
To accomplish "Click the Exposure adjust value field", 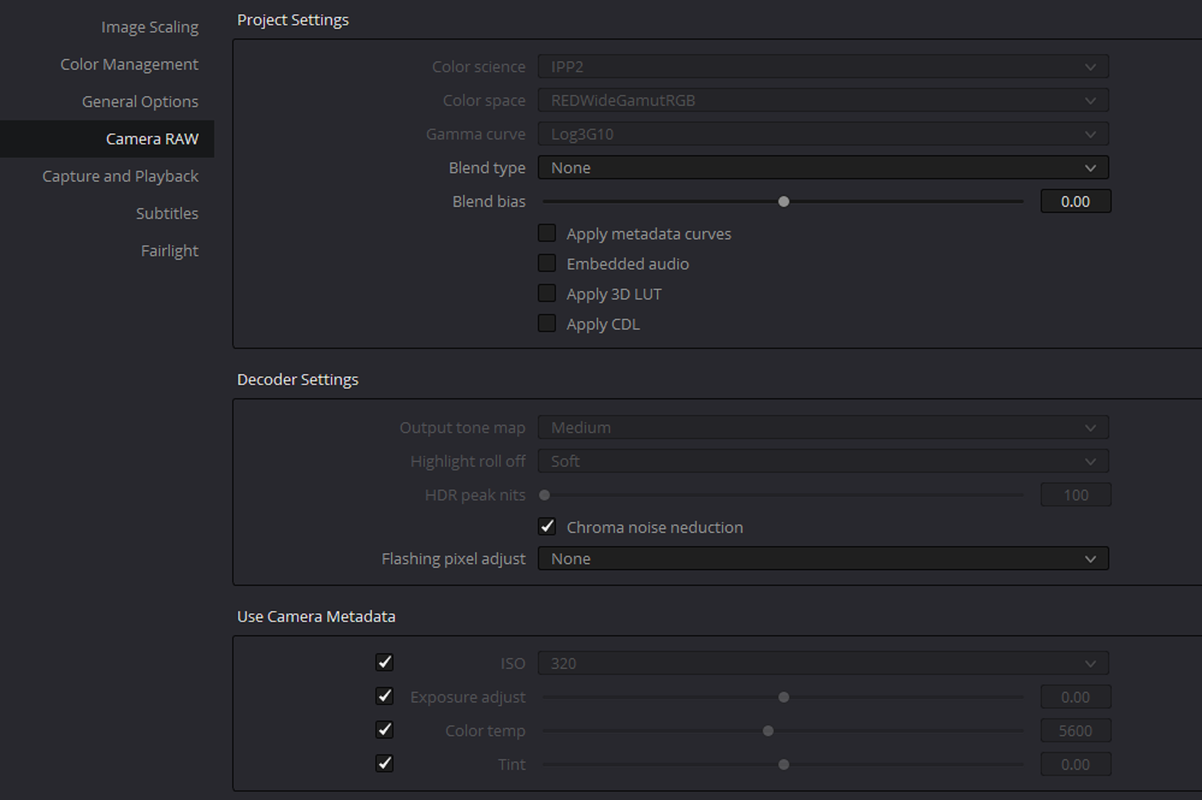I will [1076, 697].
